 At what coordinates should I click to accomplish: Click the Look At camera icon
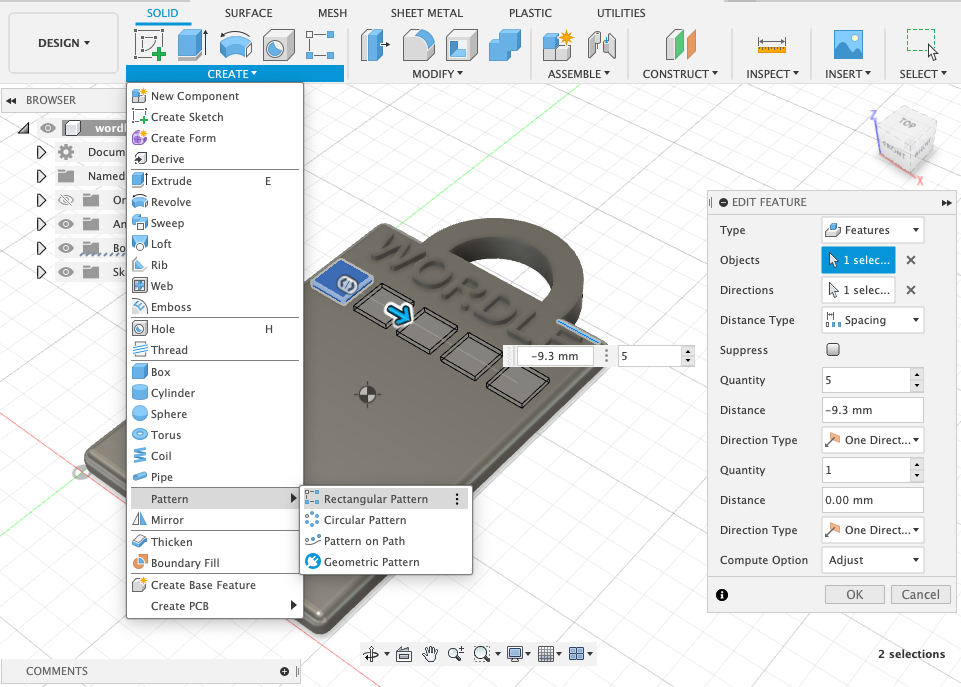point(404,655)
